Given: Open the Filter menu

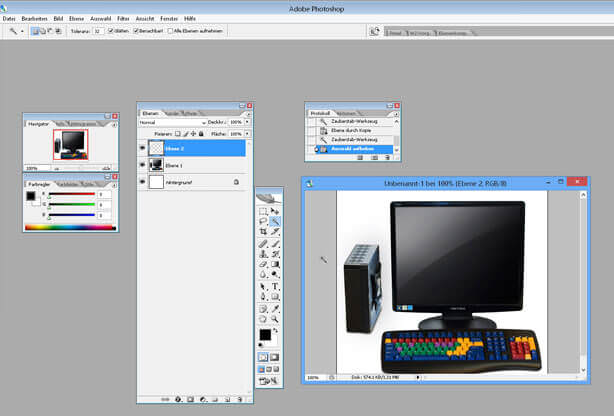Looking at the screenshot, I should click(123, 18).
